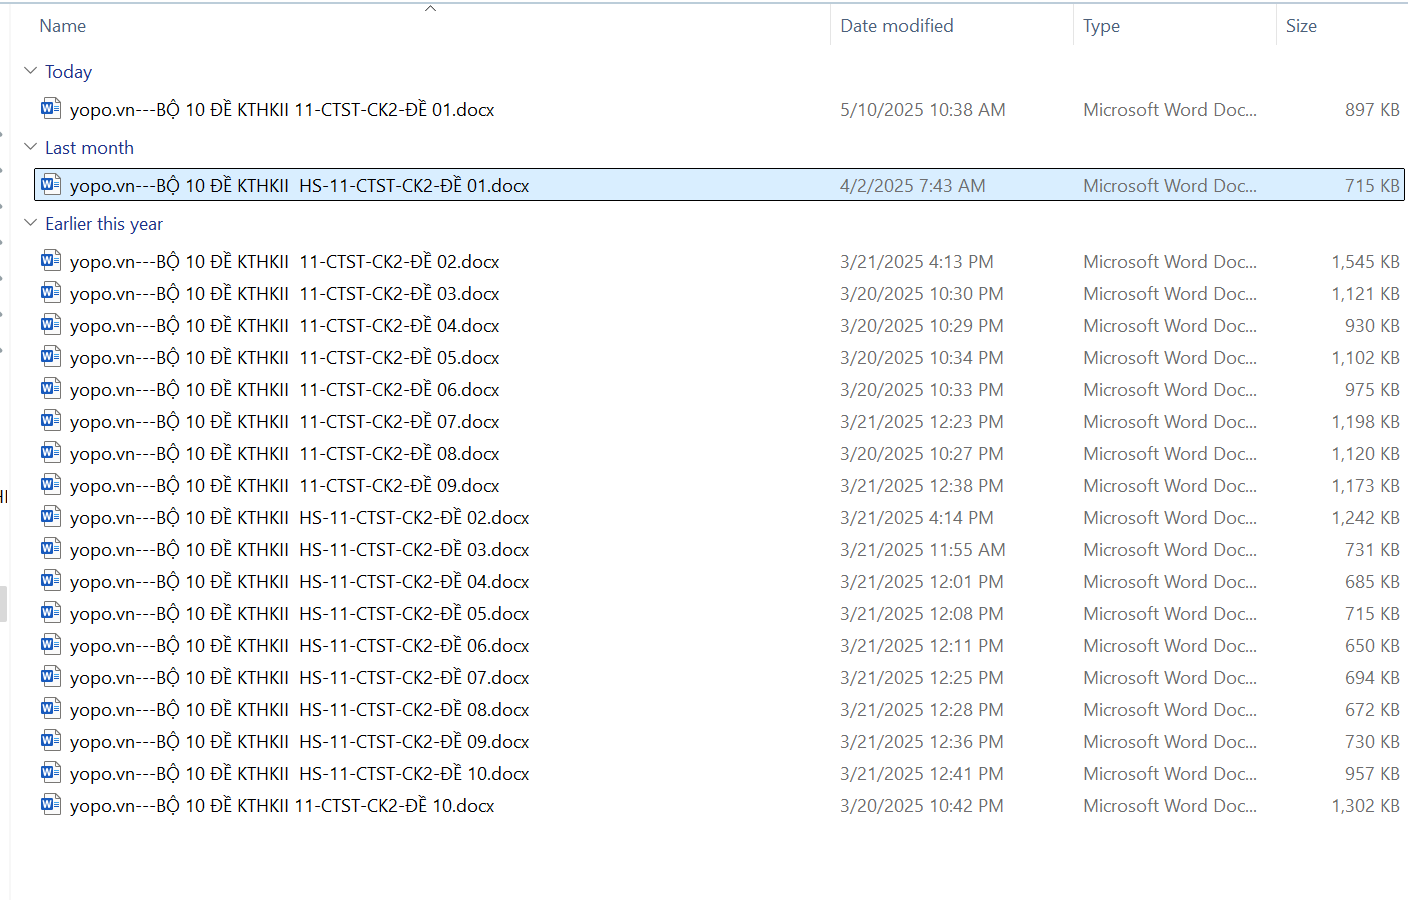Click Word icon of today's ĐỀ 01.docx file
The height and width of the screenshot is (900, 1408).
51,108
